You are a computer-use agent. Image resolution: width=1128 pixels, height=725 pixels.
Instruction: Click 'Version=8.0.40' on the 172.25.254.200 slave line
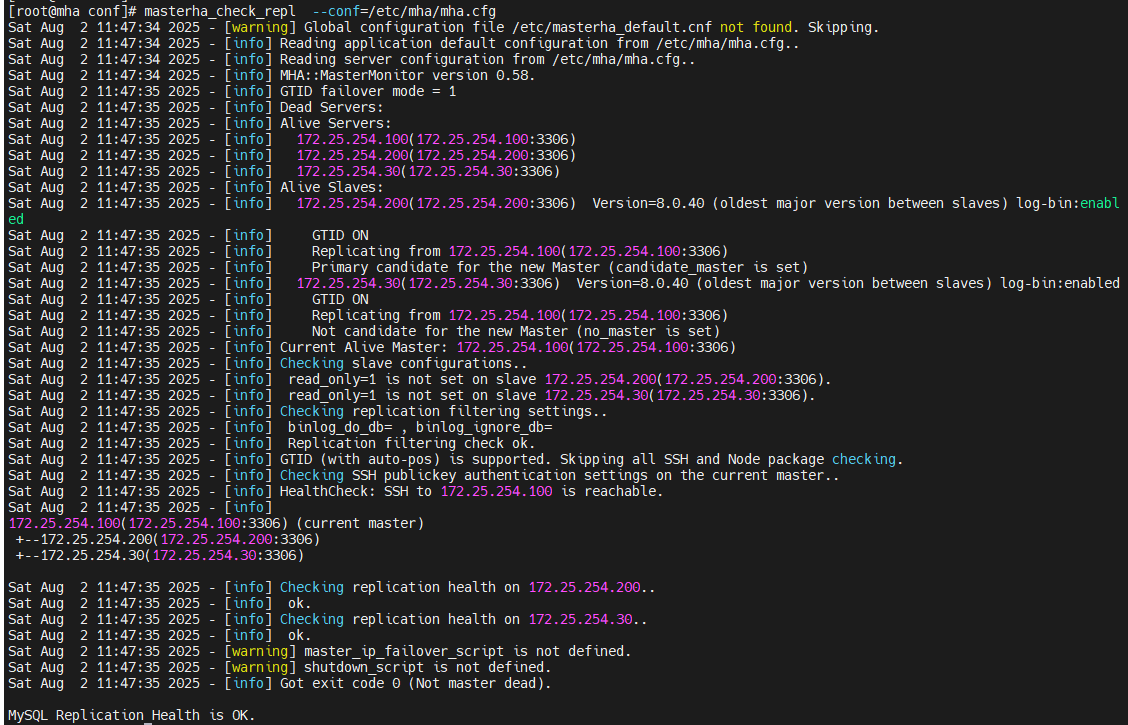tap(648, 203)
